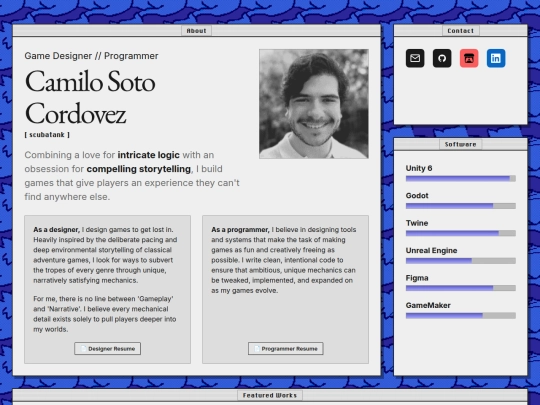Image resolution: width=540 pixels, height=405 pixels.
Task: Click the As a designer, heading text
Action: [x=56, y=230]
